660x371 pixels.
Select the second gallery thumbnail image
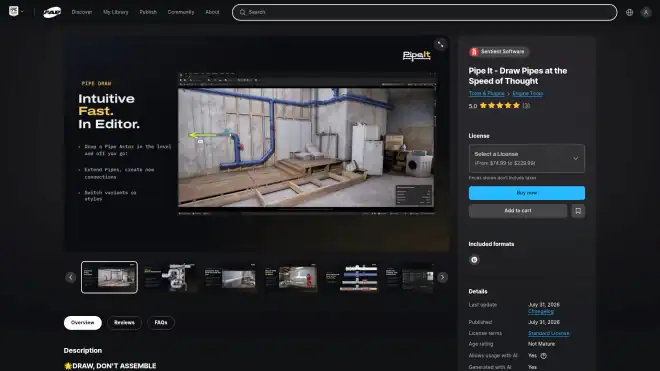[x=170, y=277]
